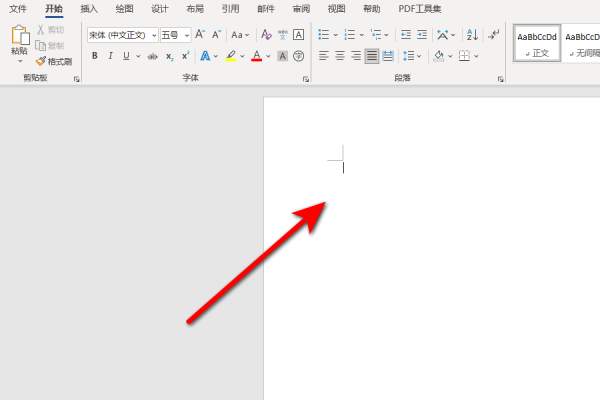Toggle justify alignment
This screenshot has height=400, width=600.
click(x=372, y=56)
